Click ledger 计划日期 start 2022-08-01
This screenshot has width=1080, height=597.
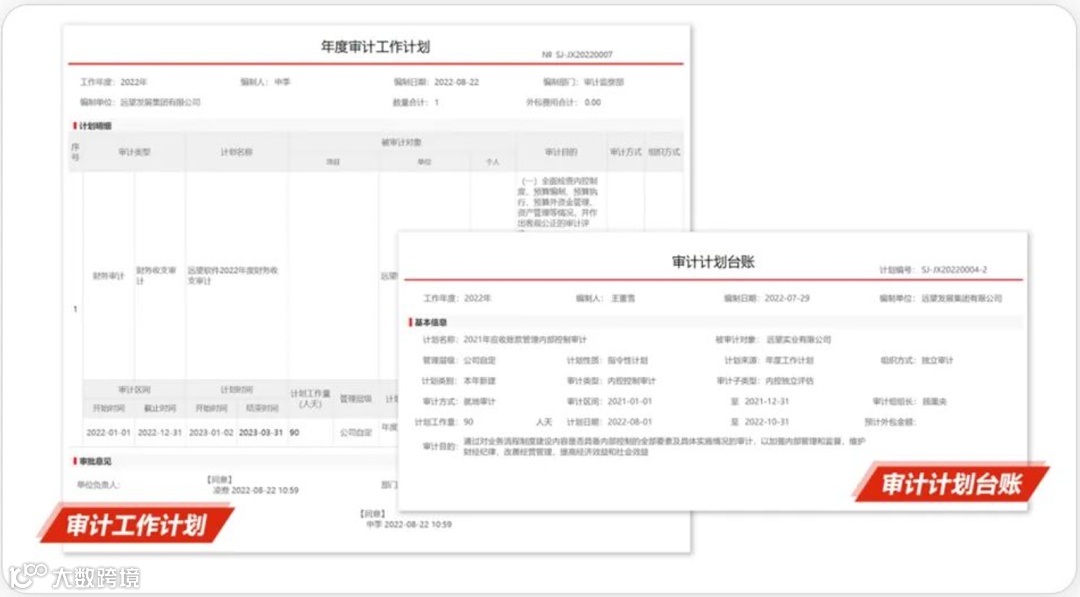click(630, 423)
